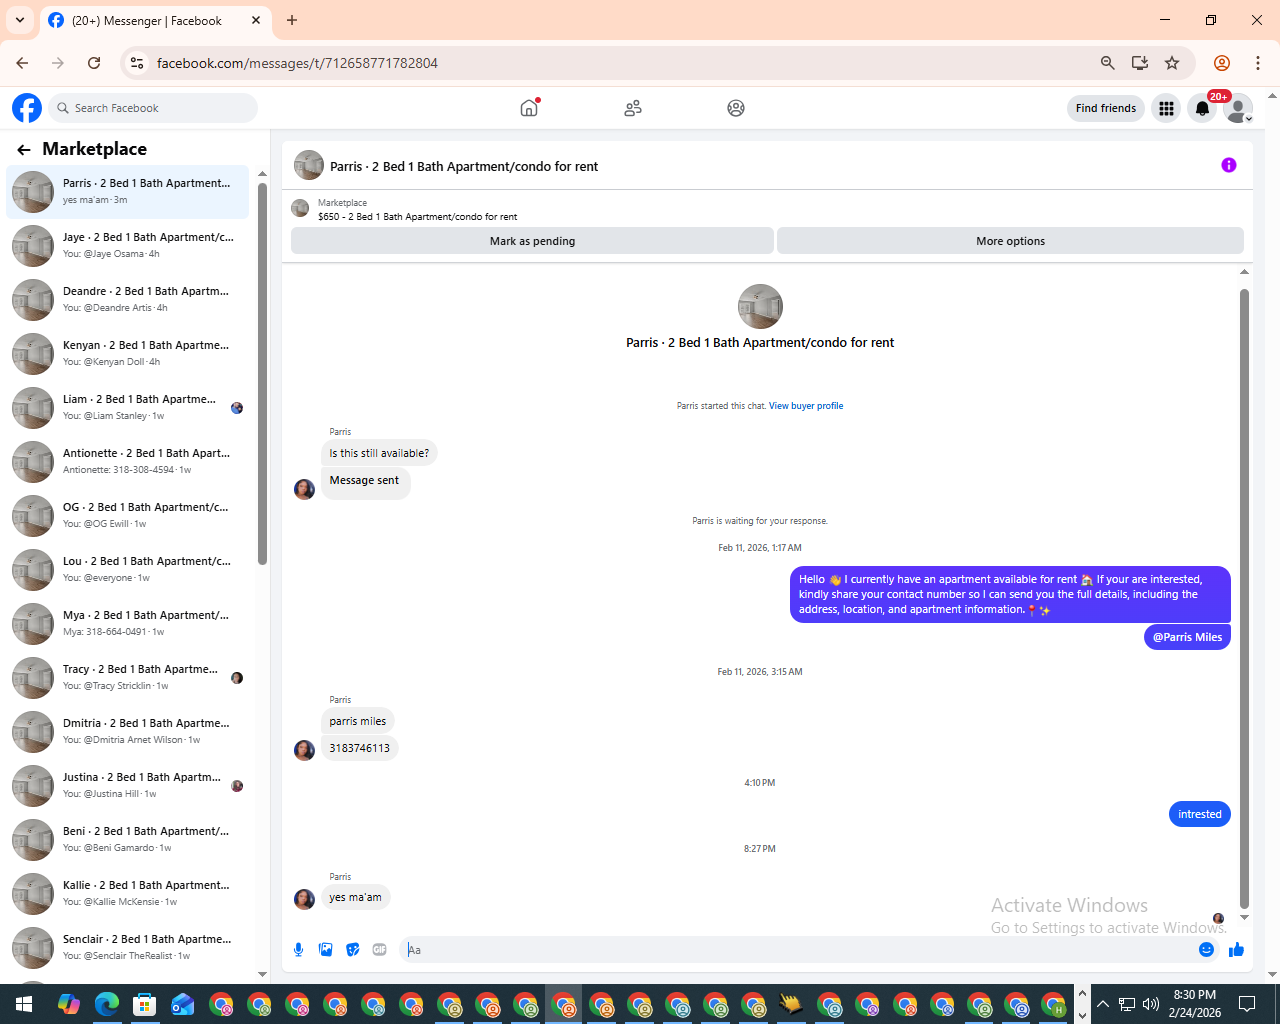
Task: Open the Mya conversation
Action: click(x=128, y=624)
